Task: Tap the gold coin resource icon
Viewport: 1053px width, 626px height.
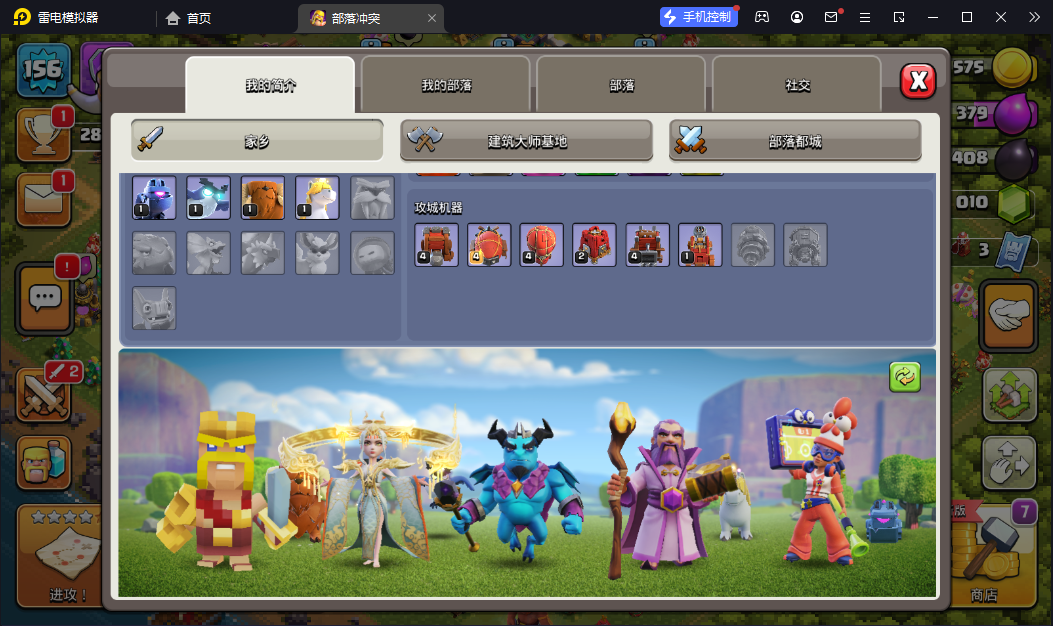Action: tap(1013, 67)
